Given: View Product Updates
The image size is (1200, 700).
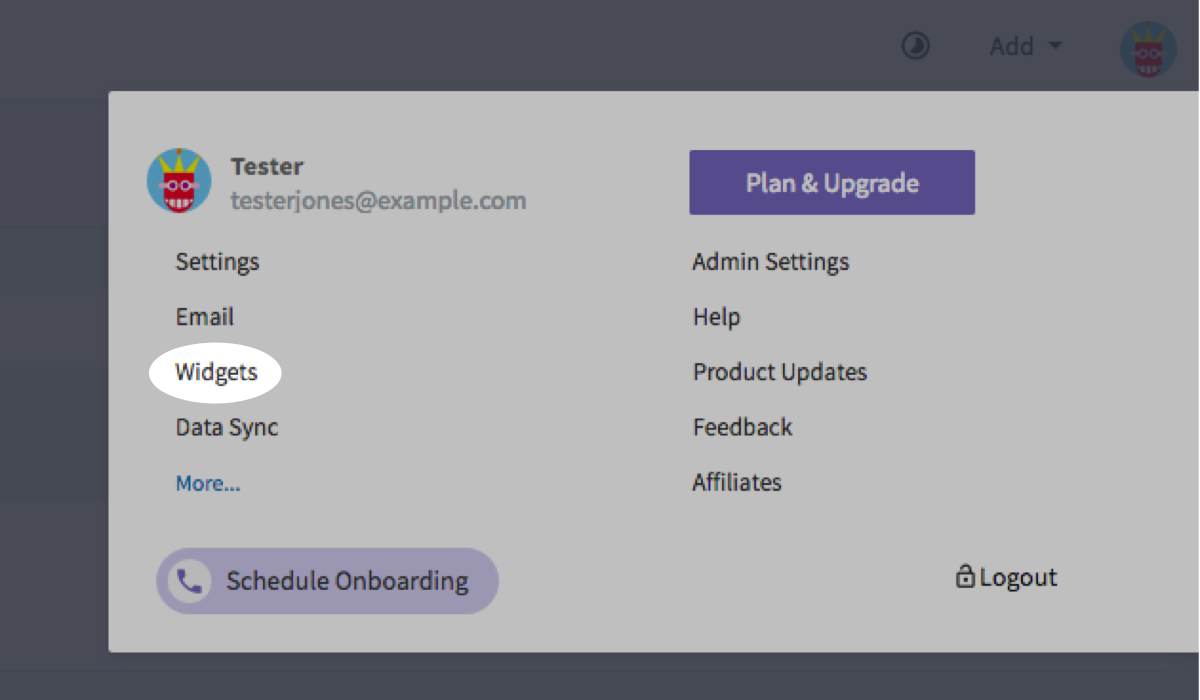Looking at the screenshot, I should tap(779, 373).
